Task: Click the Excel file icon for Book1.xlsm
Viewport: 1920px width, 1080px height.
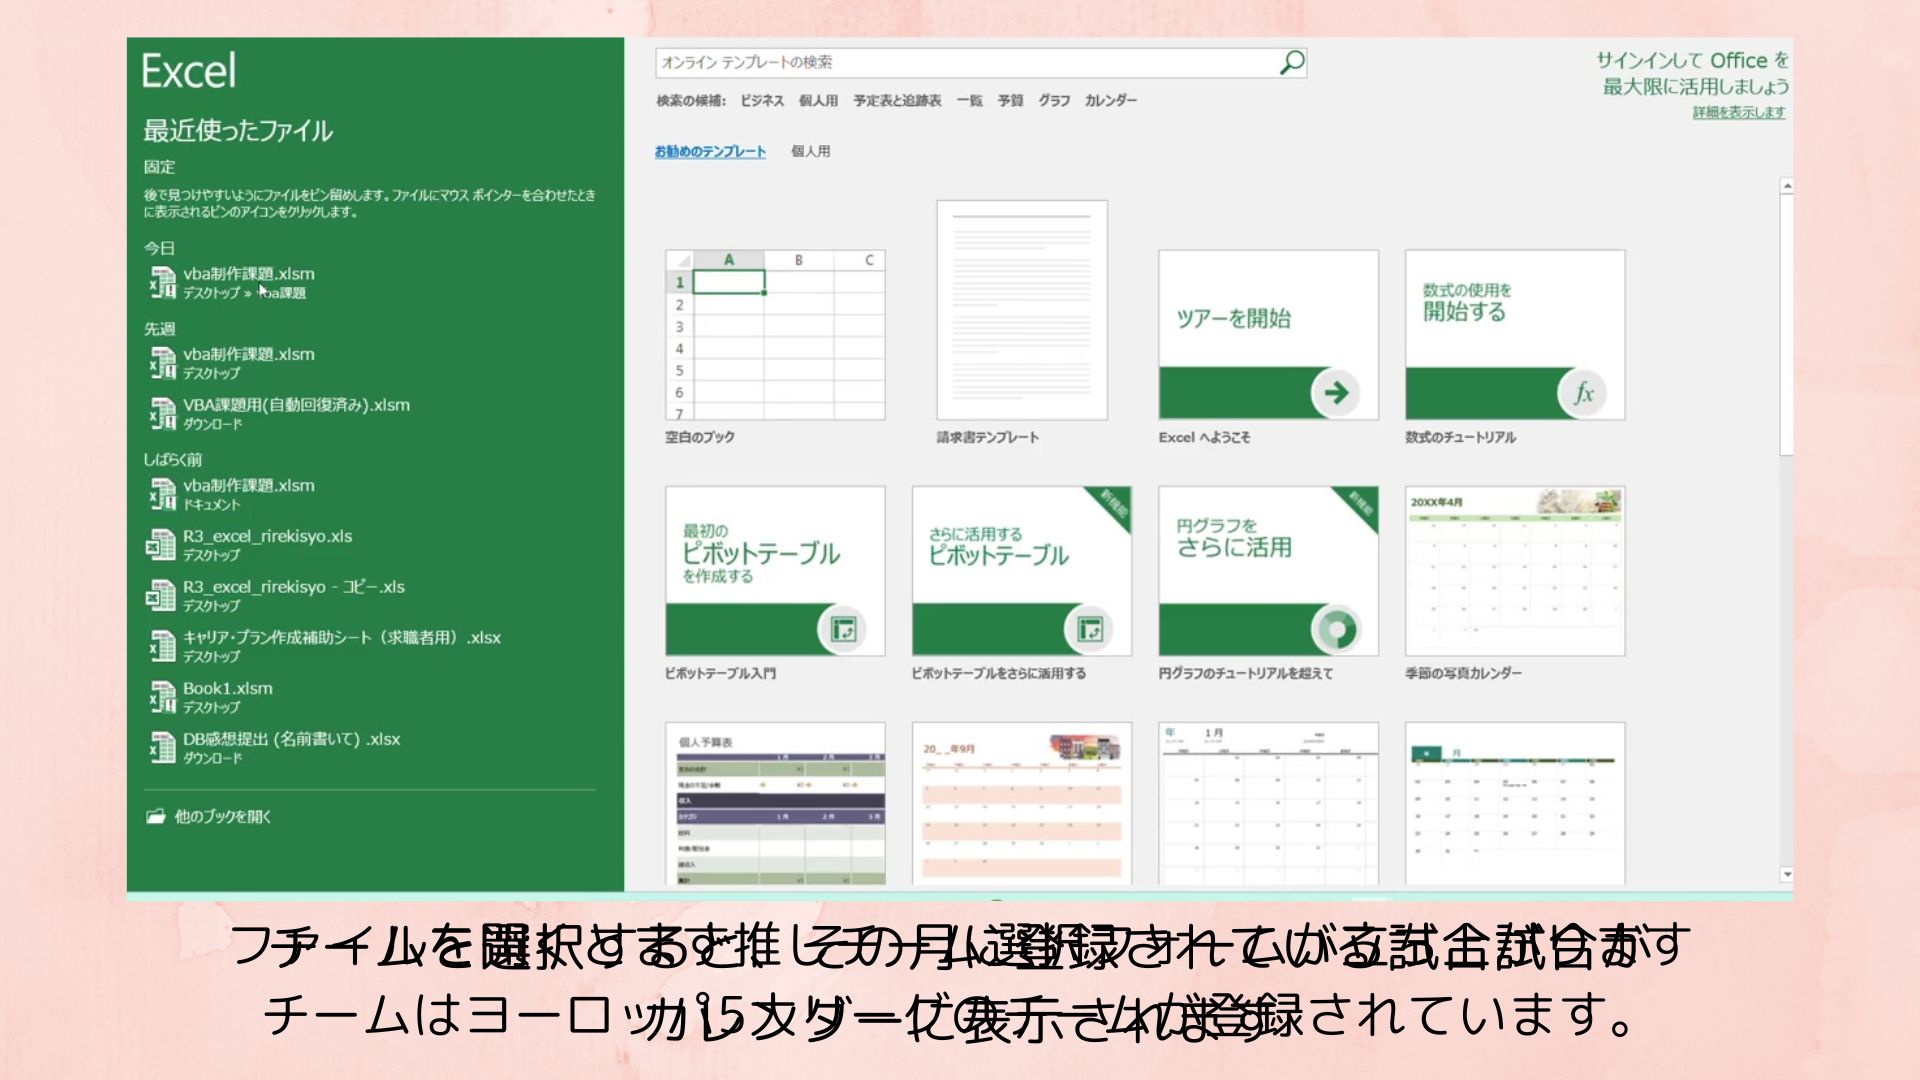Action: (x=162, y=697)
